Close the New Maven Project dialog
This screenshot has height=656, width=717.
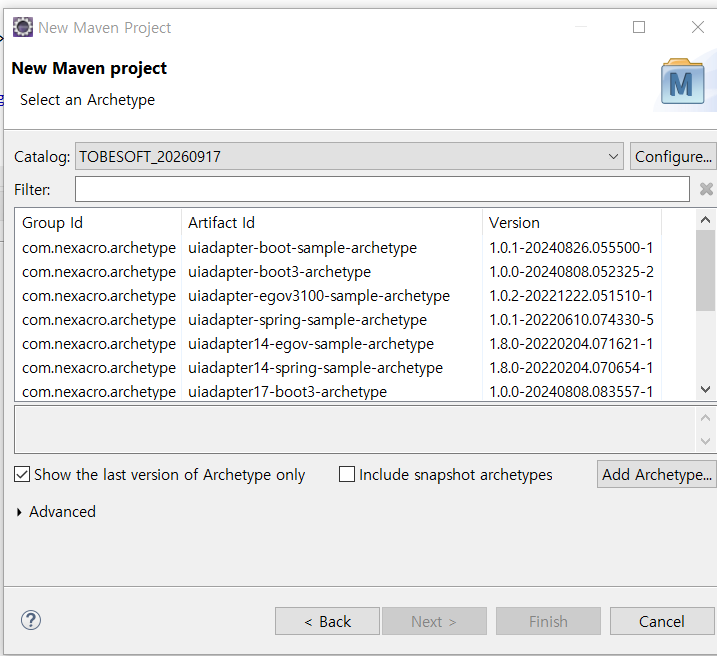click(x=698, y=27)
